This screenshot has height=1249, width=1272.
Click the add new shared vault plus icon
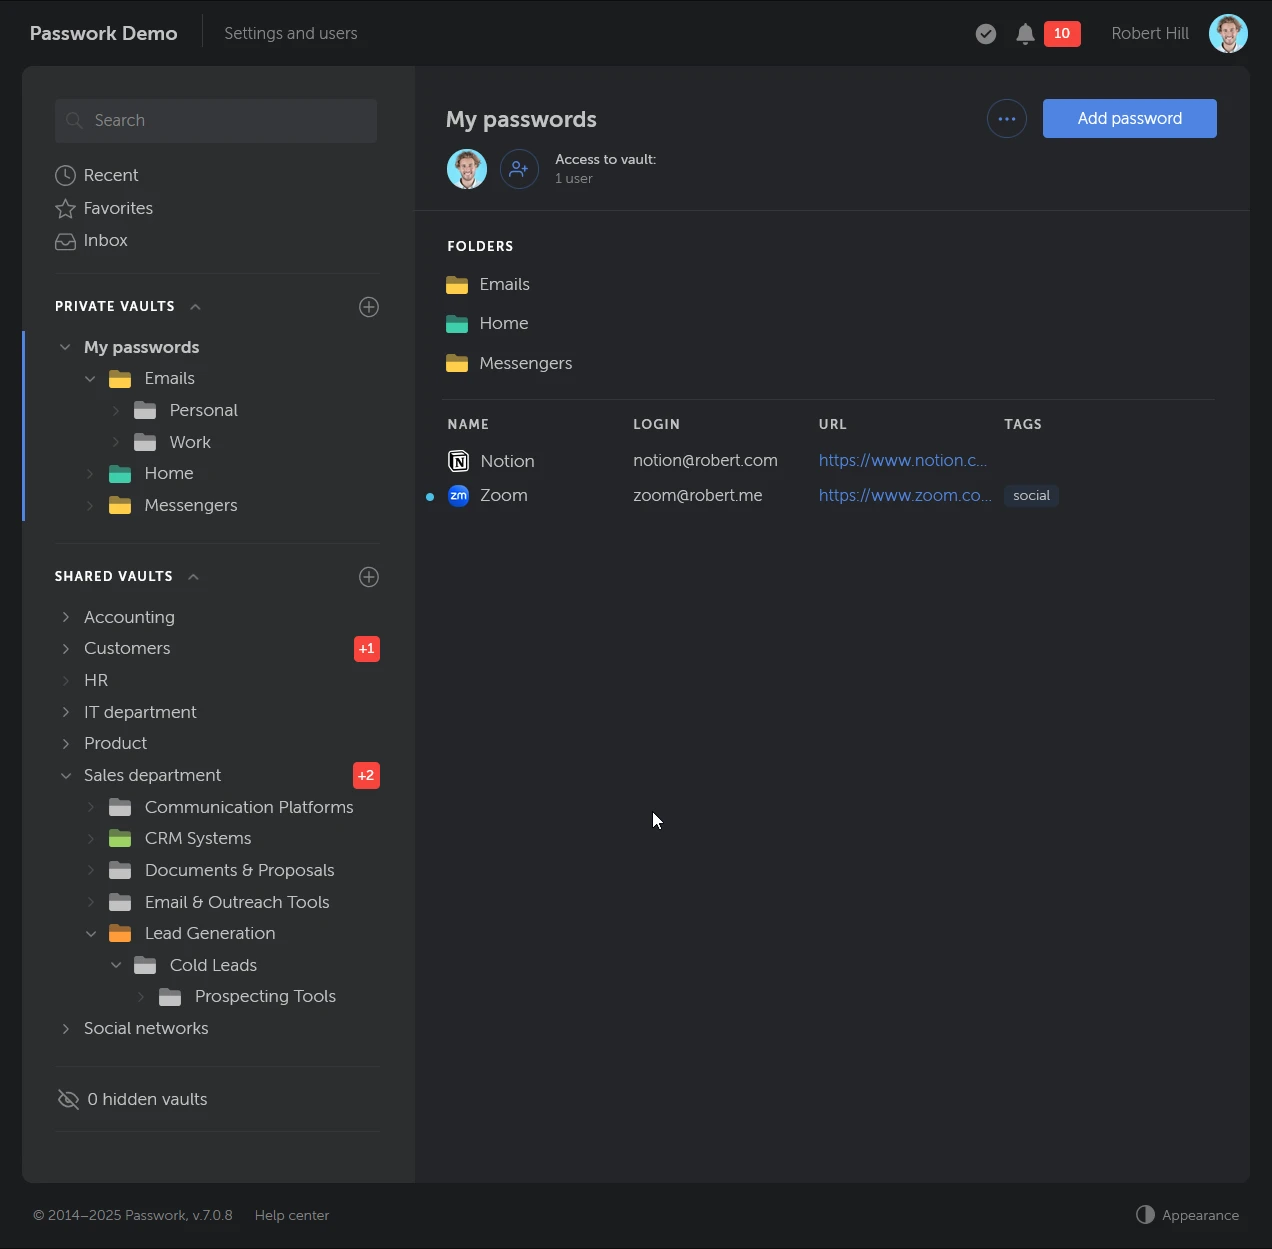coord(369,577)
